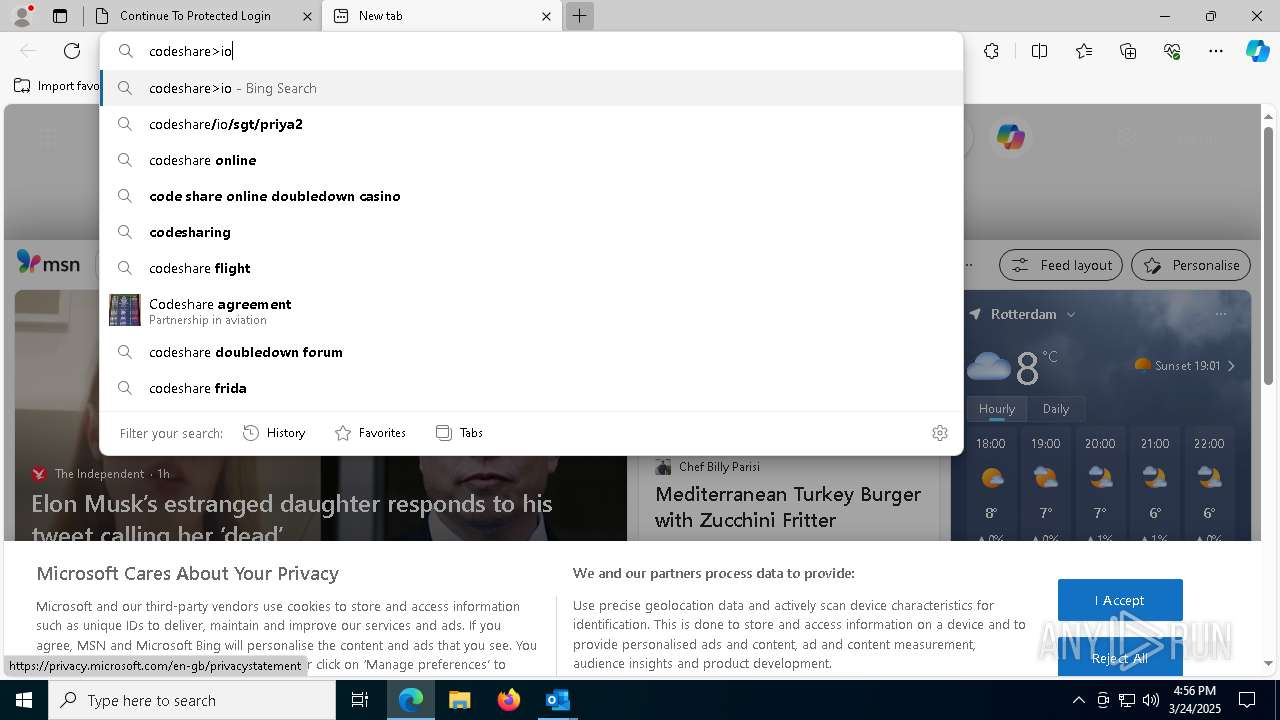Switch weather to Daily tab
The width and height of the screenshot is (1280, 720).
(1056, 409)
